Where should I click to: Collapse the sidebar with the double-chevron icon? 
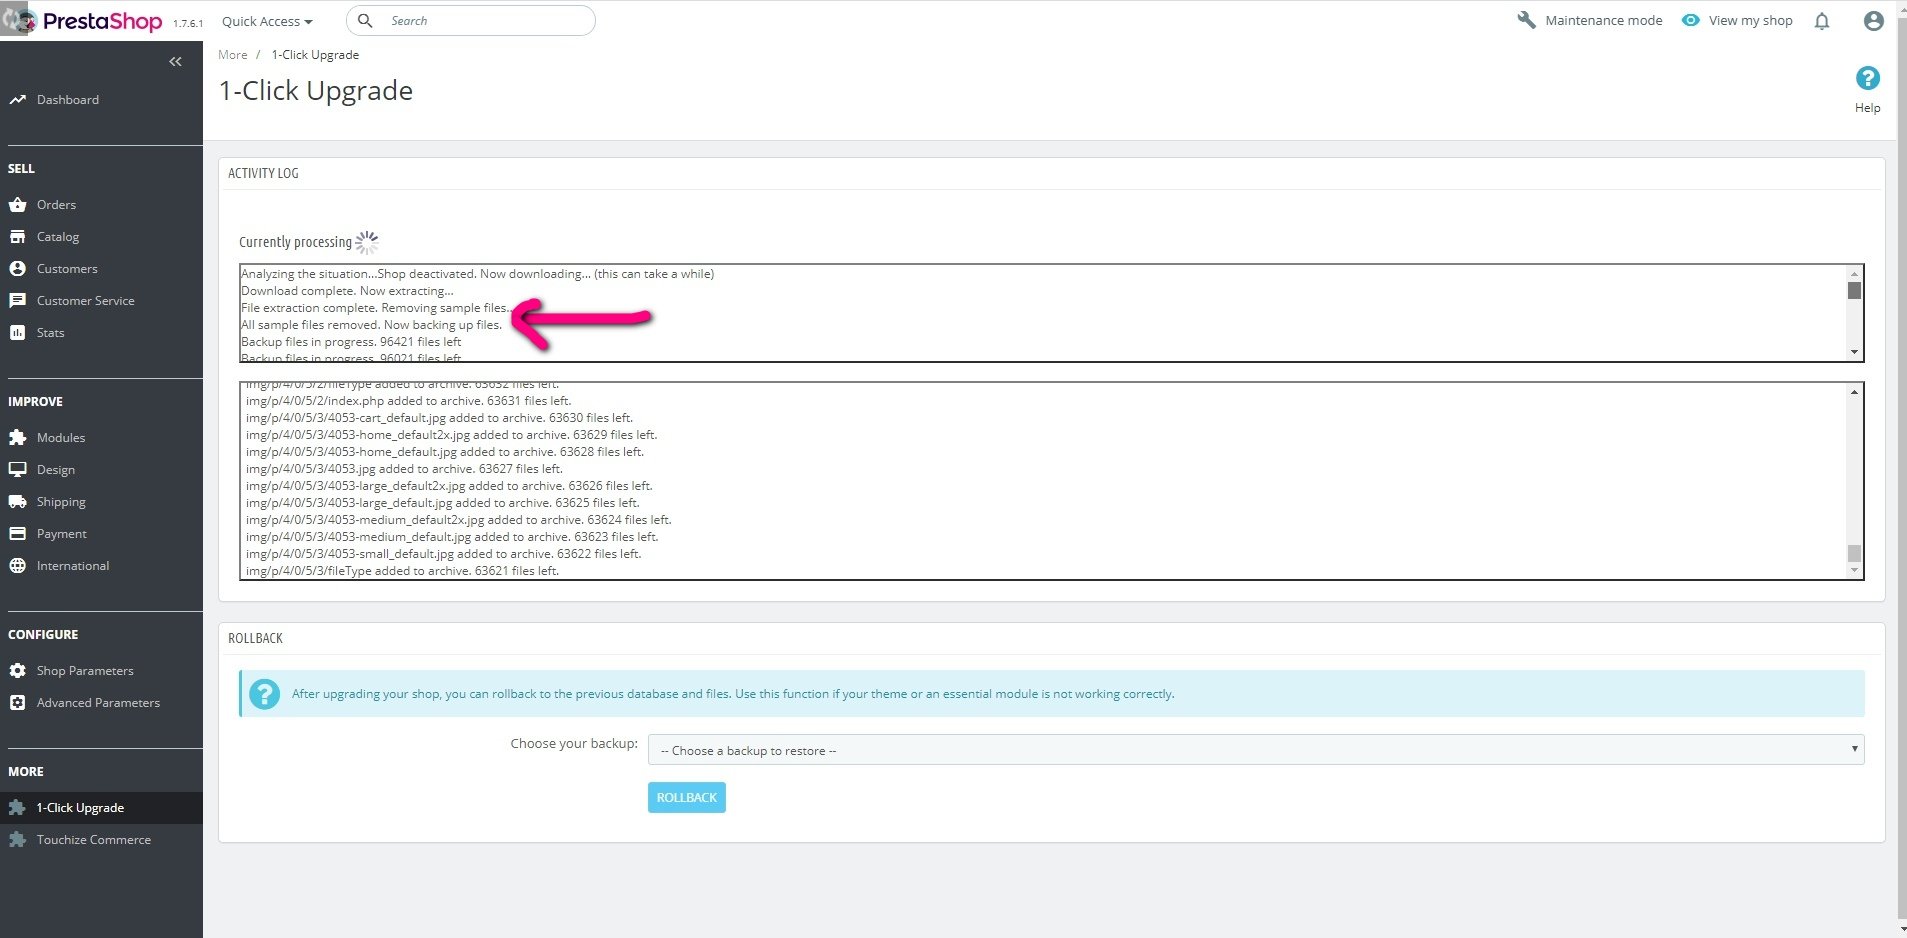pos(175,62)
